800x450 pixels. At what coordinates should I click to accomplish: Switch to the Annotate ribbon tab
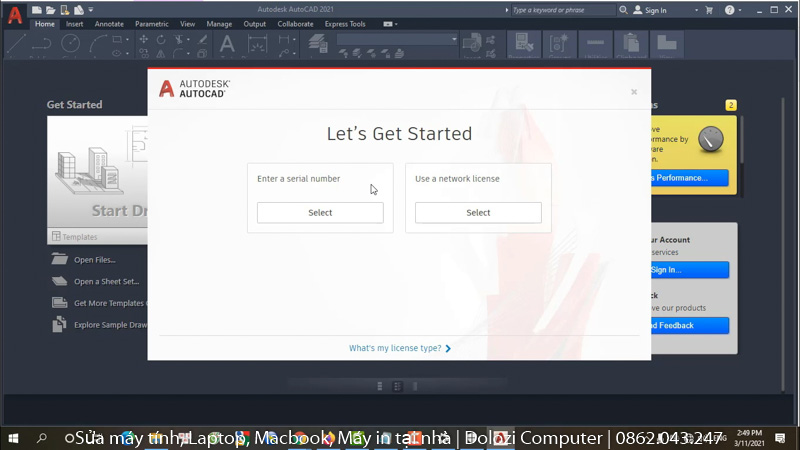109,24
